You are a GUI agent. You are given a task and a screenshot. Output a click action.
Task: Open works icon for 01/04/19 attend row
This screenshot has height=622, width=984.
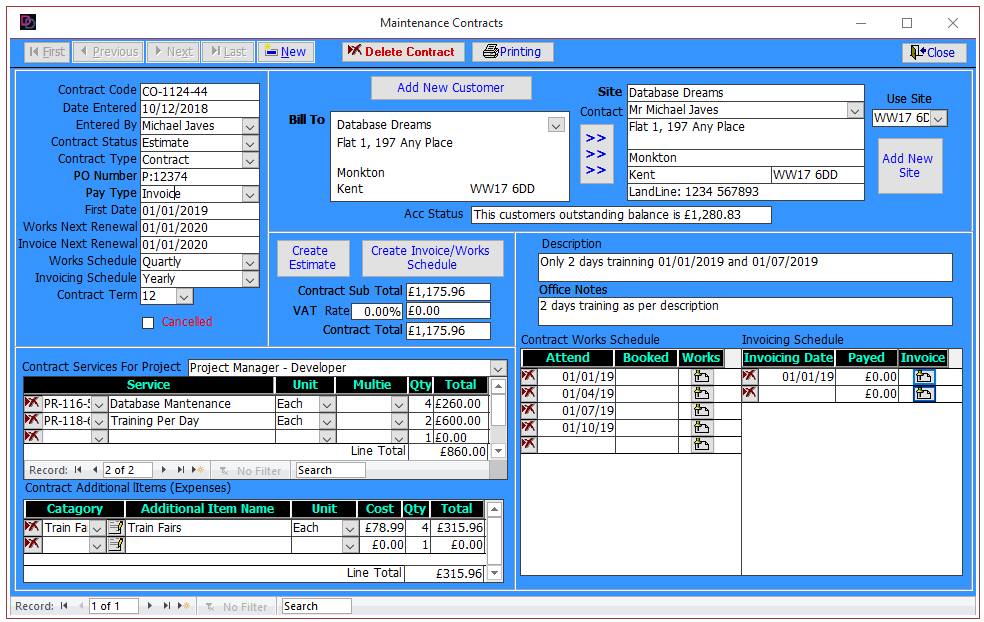point(702,394)
